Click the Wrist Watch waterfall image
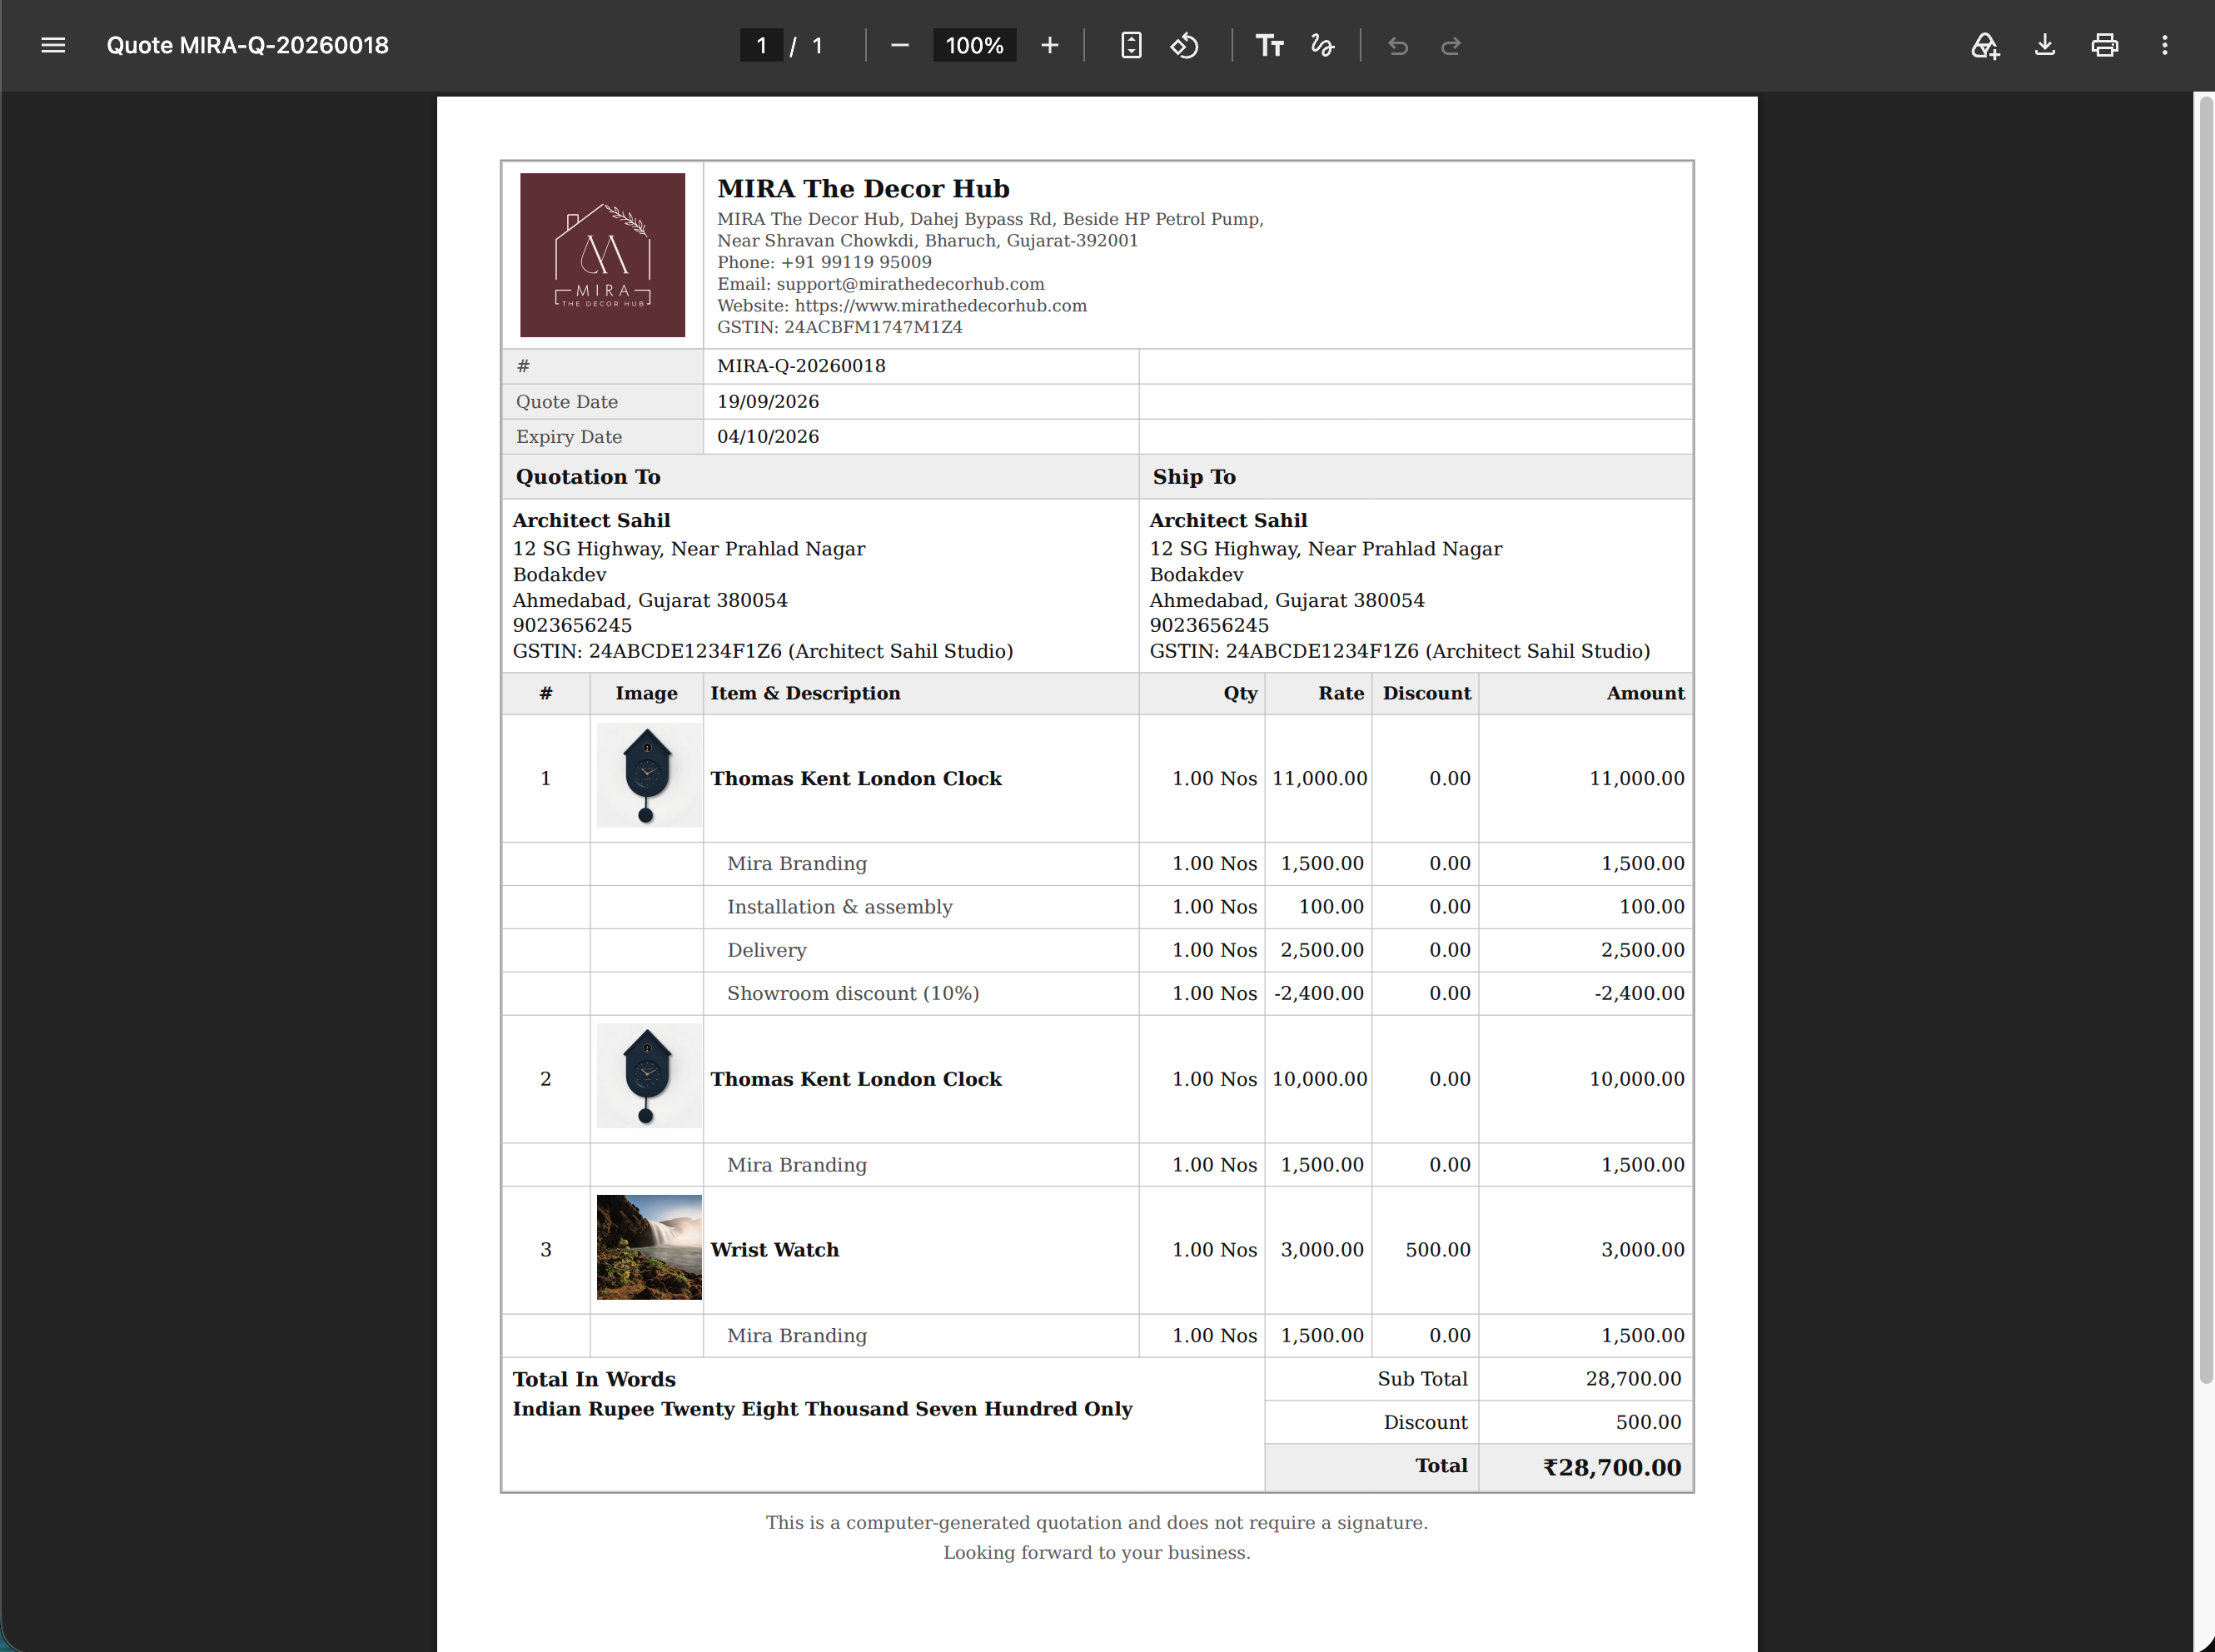This screenshot has height=1652, width=2215. tap(649, 1247)
